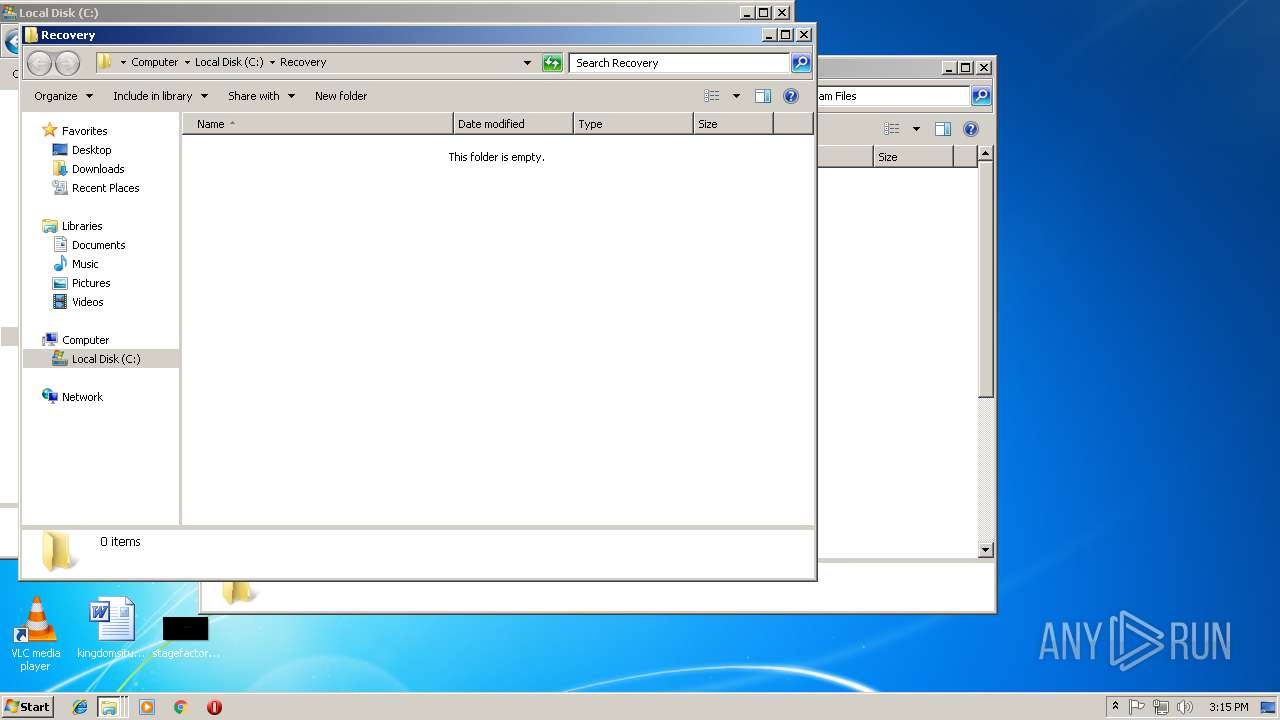Sort by the Name column header

point(317,124)
